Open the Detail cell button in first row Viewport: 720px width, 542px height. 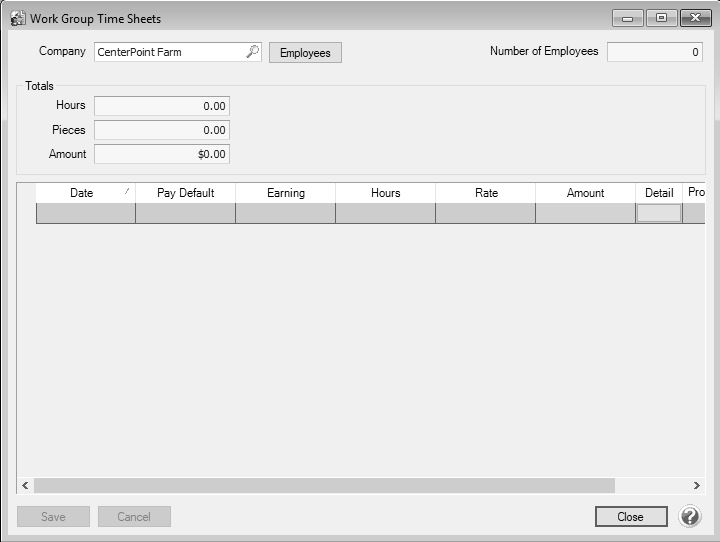pyautogui.click(x=659, y=213)
